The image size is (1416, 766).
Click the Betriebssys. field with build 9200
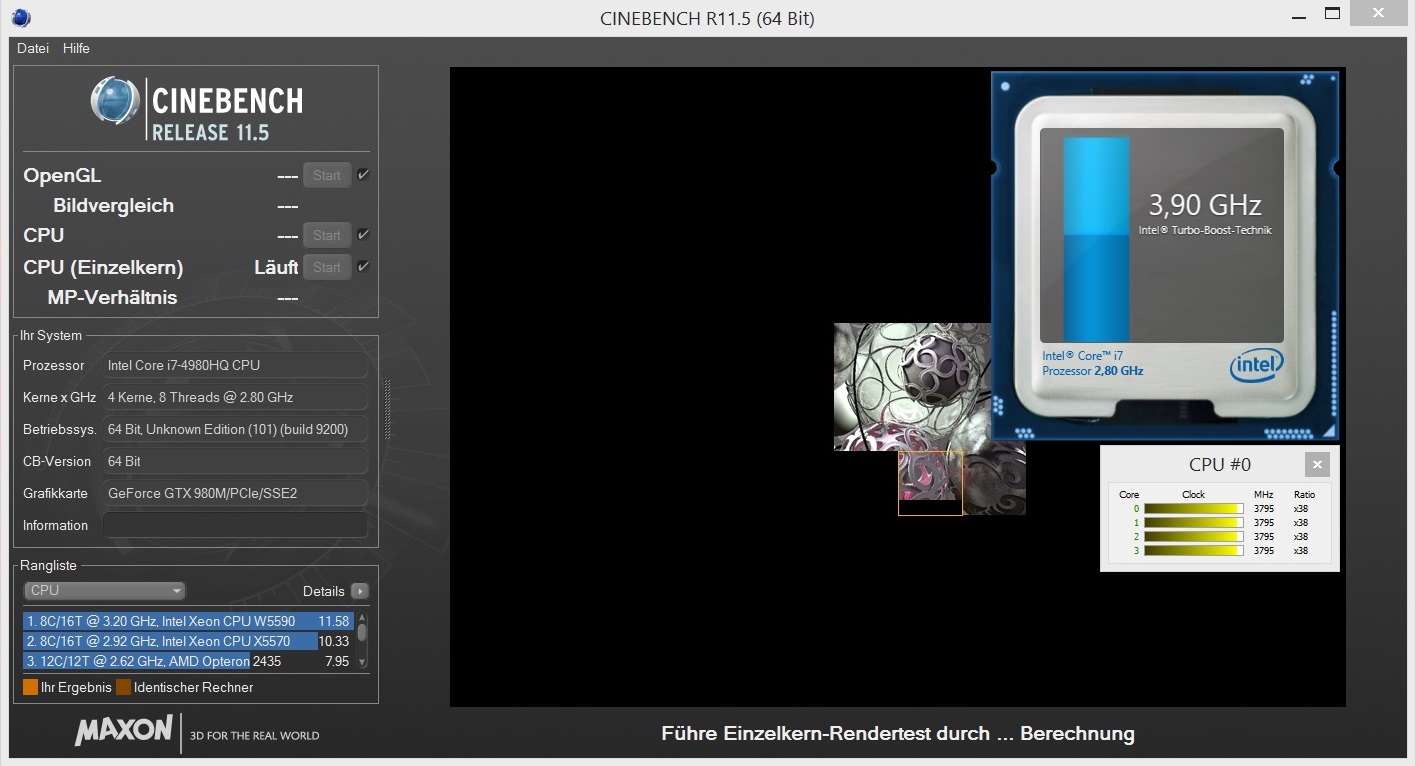[235, 429]
